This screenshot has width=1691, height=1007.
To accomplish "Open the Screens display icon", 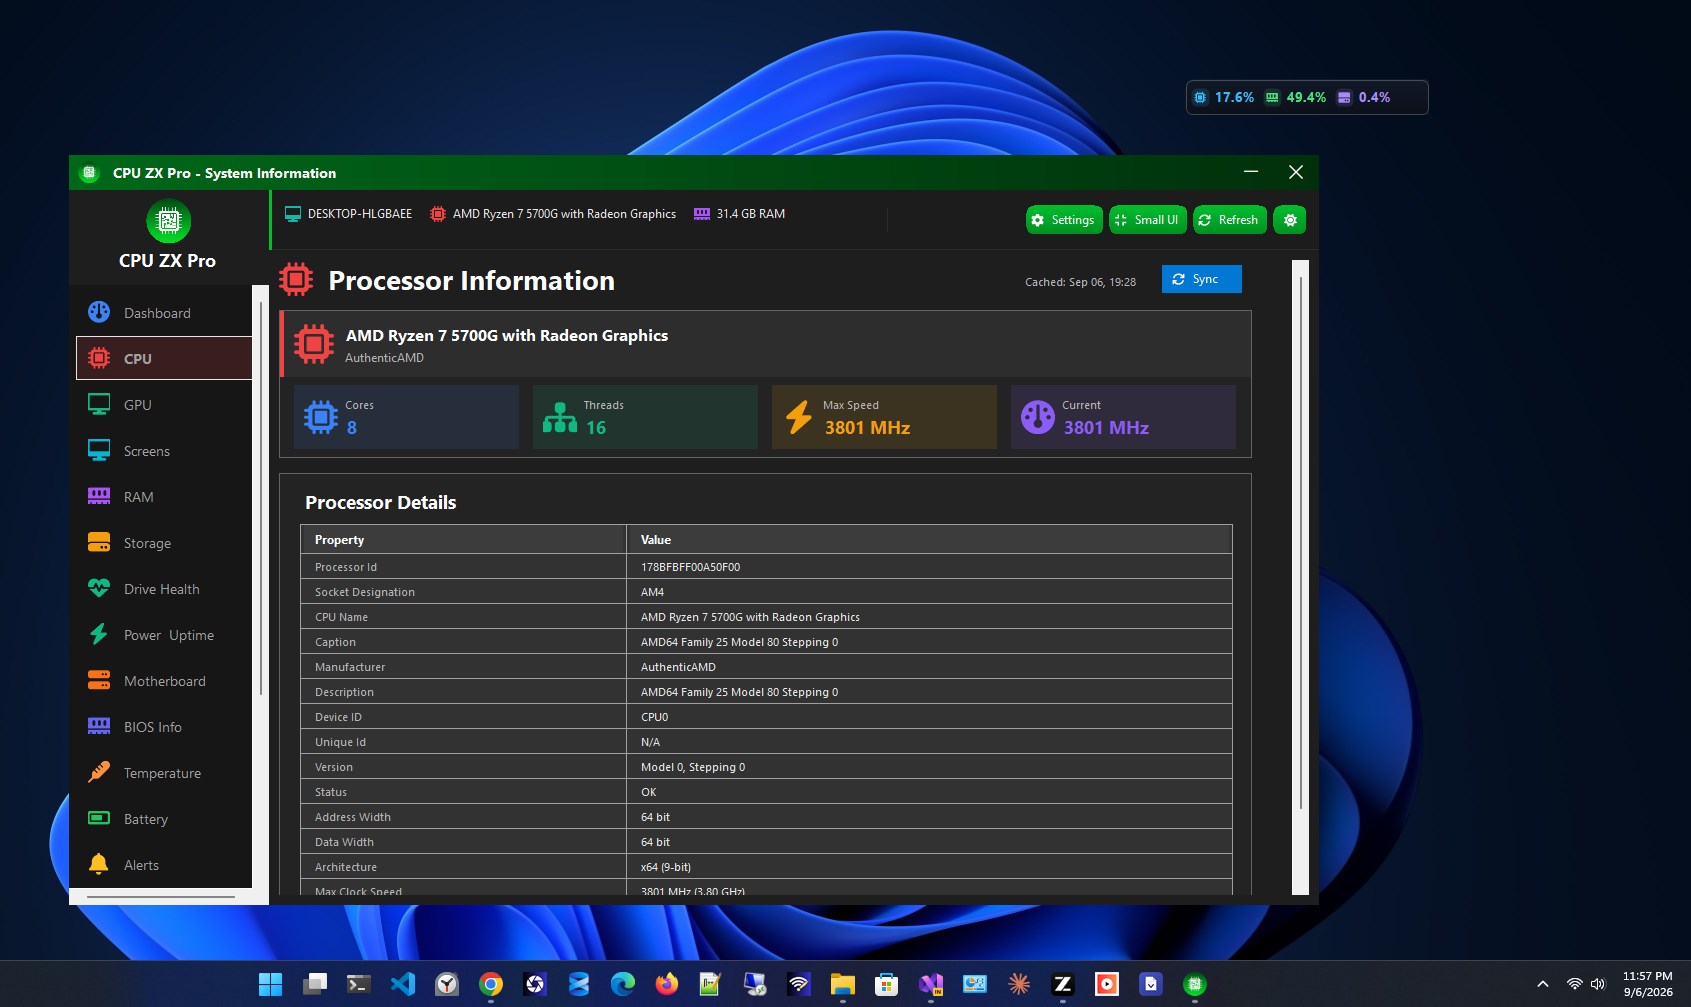I will pos(99,450).
